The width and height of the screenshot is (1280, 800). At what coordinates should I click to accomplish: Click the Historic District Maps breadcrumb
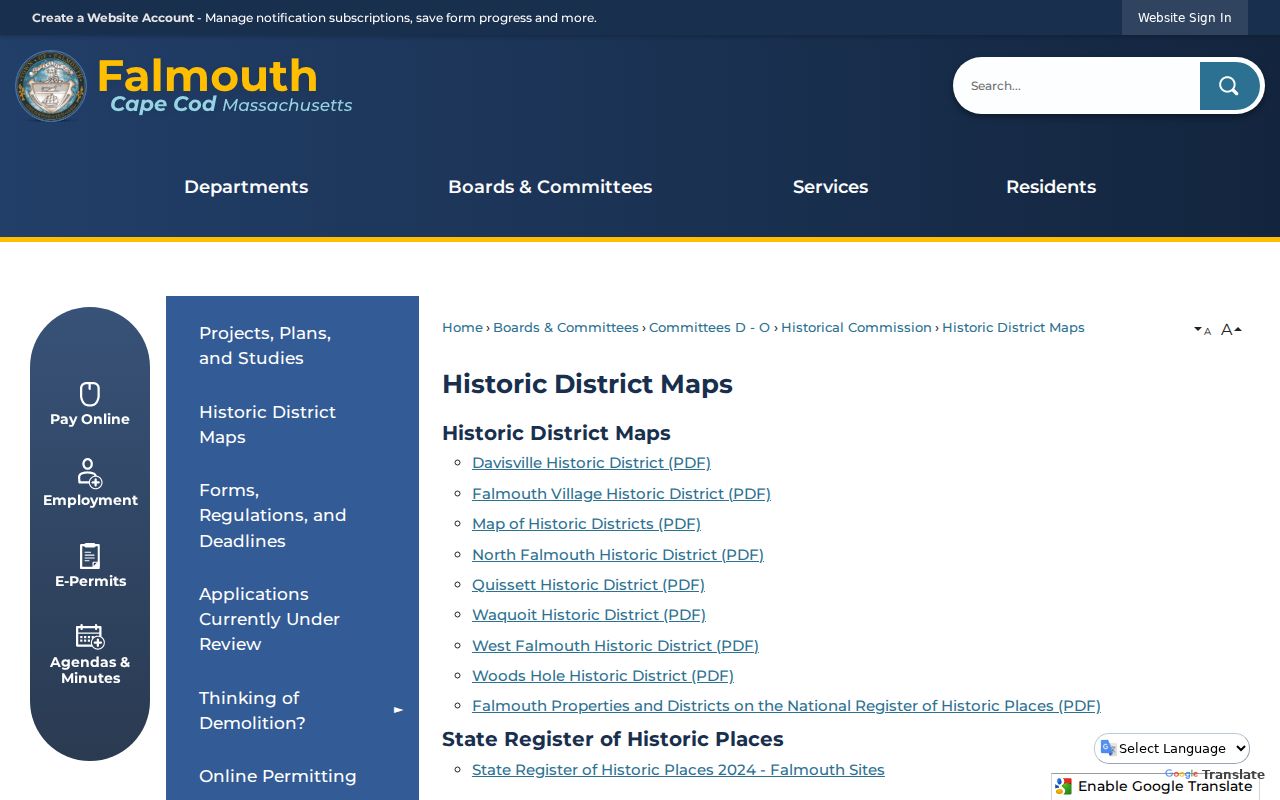(1013, 328)
